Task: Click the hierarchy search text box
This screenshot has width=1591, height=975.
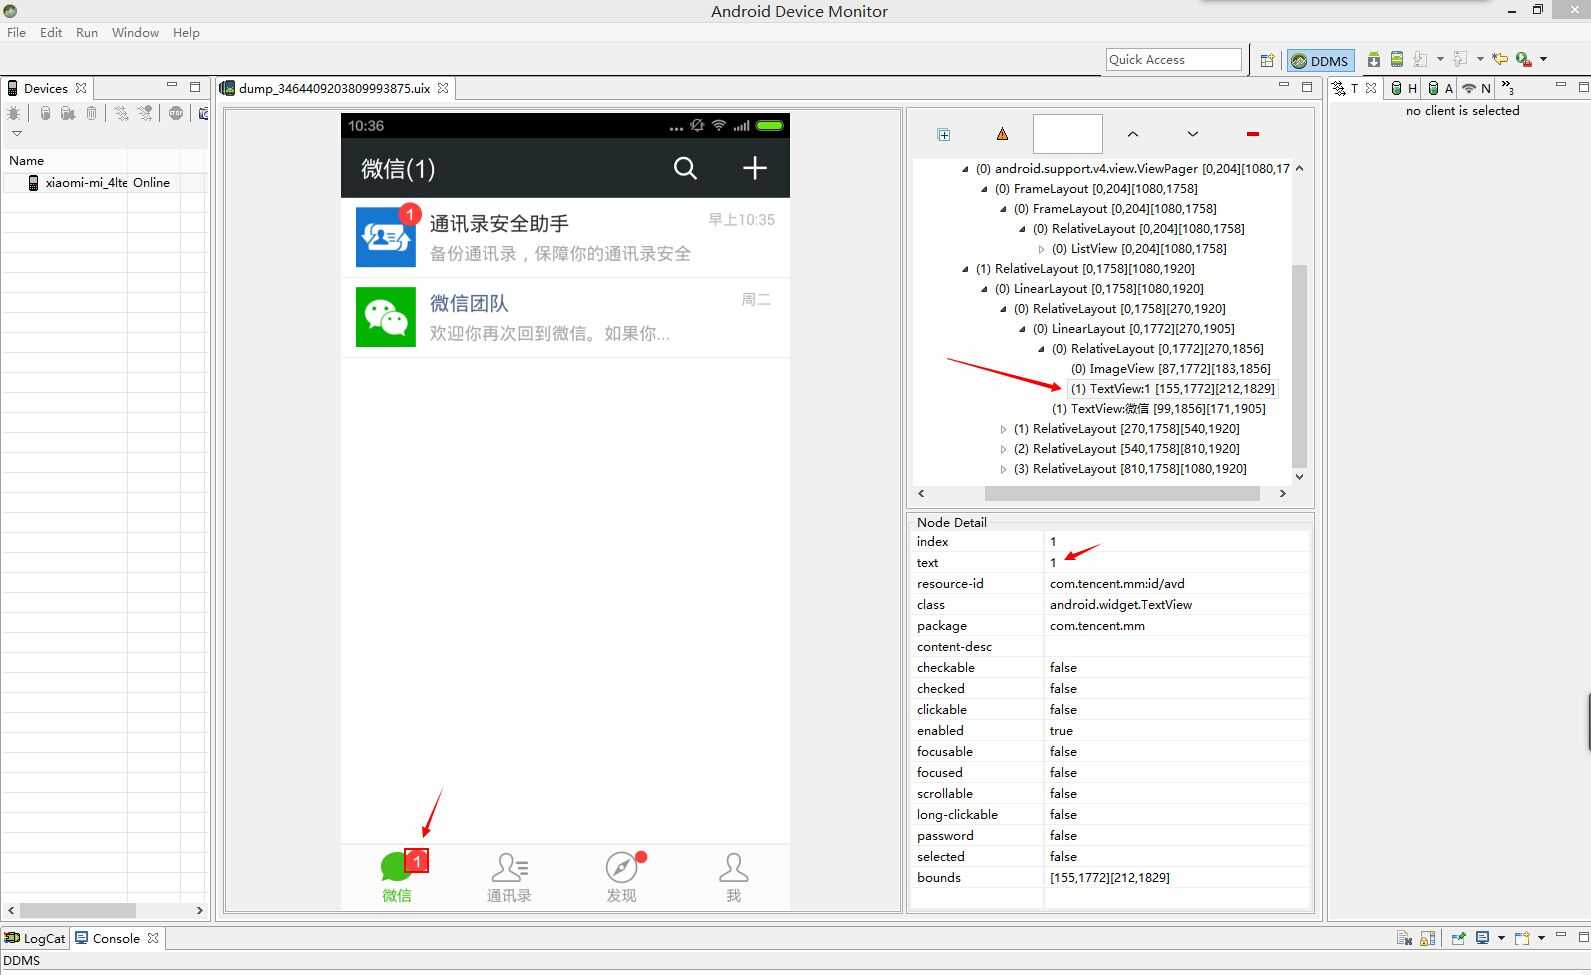Action: tap(1067, 134)
